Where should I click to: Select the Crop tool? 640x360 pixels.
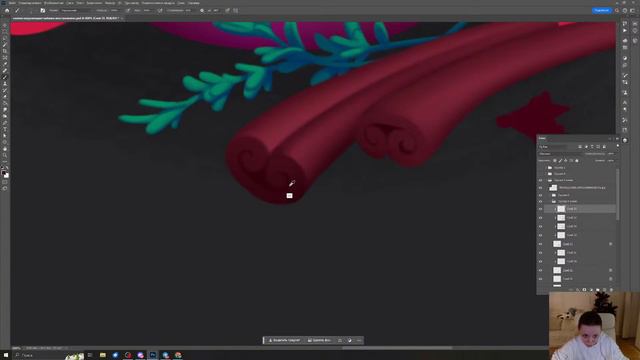(5, 51)
